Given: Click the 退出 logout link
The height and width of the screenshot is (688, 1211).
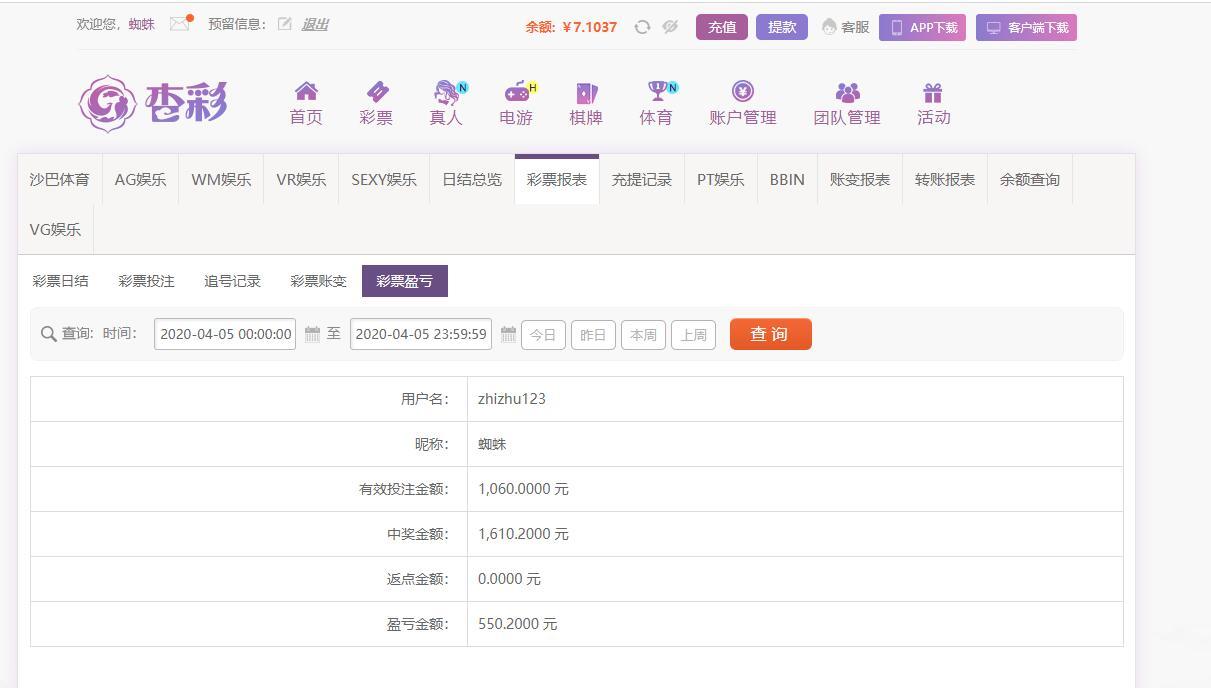Looking at the screenshot, I should point(315,24).
